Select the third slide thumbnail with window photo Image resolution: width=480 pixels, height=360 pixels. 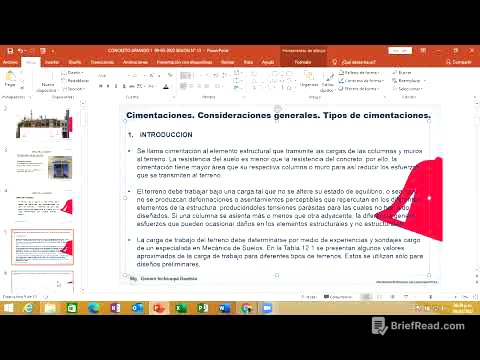point(44,165)
